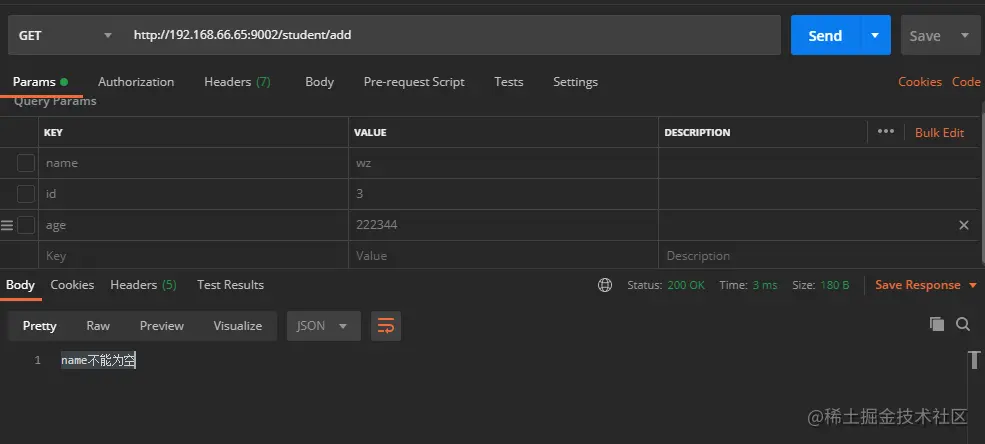The image size is (985, 444).
Task: Copy response body with copy icon
Action: point(937,324)
